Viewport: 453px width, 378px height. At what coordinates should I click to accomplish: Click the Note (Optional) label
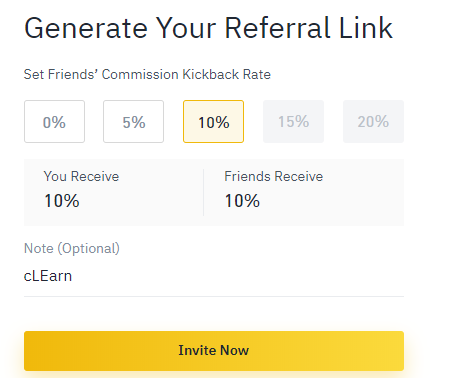coord(72,248)
